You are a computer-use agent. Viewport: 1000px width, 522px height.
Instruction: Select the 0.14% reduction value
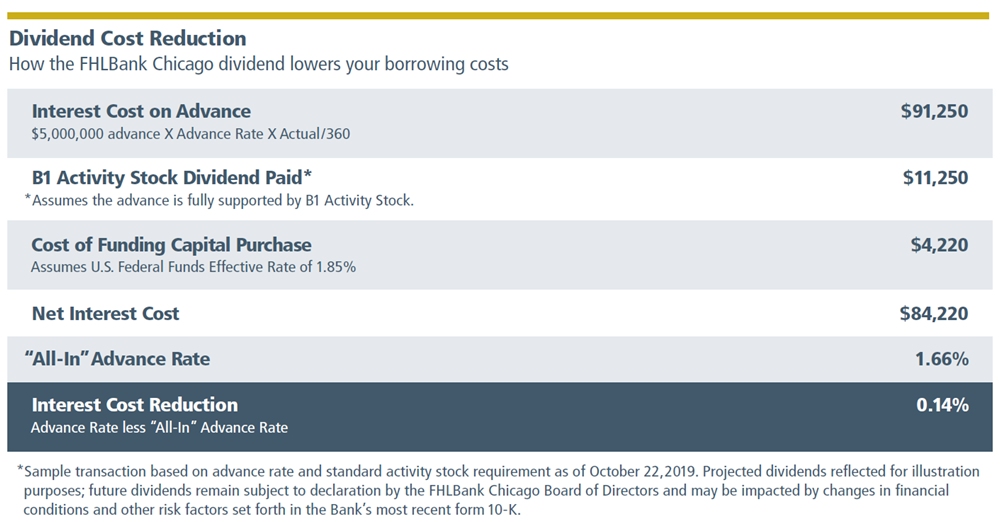pyautogui.click(x=943, y=405)
